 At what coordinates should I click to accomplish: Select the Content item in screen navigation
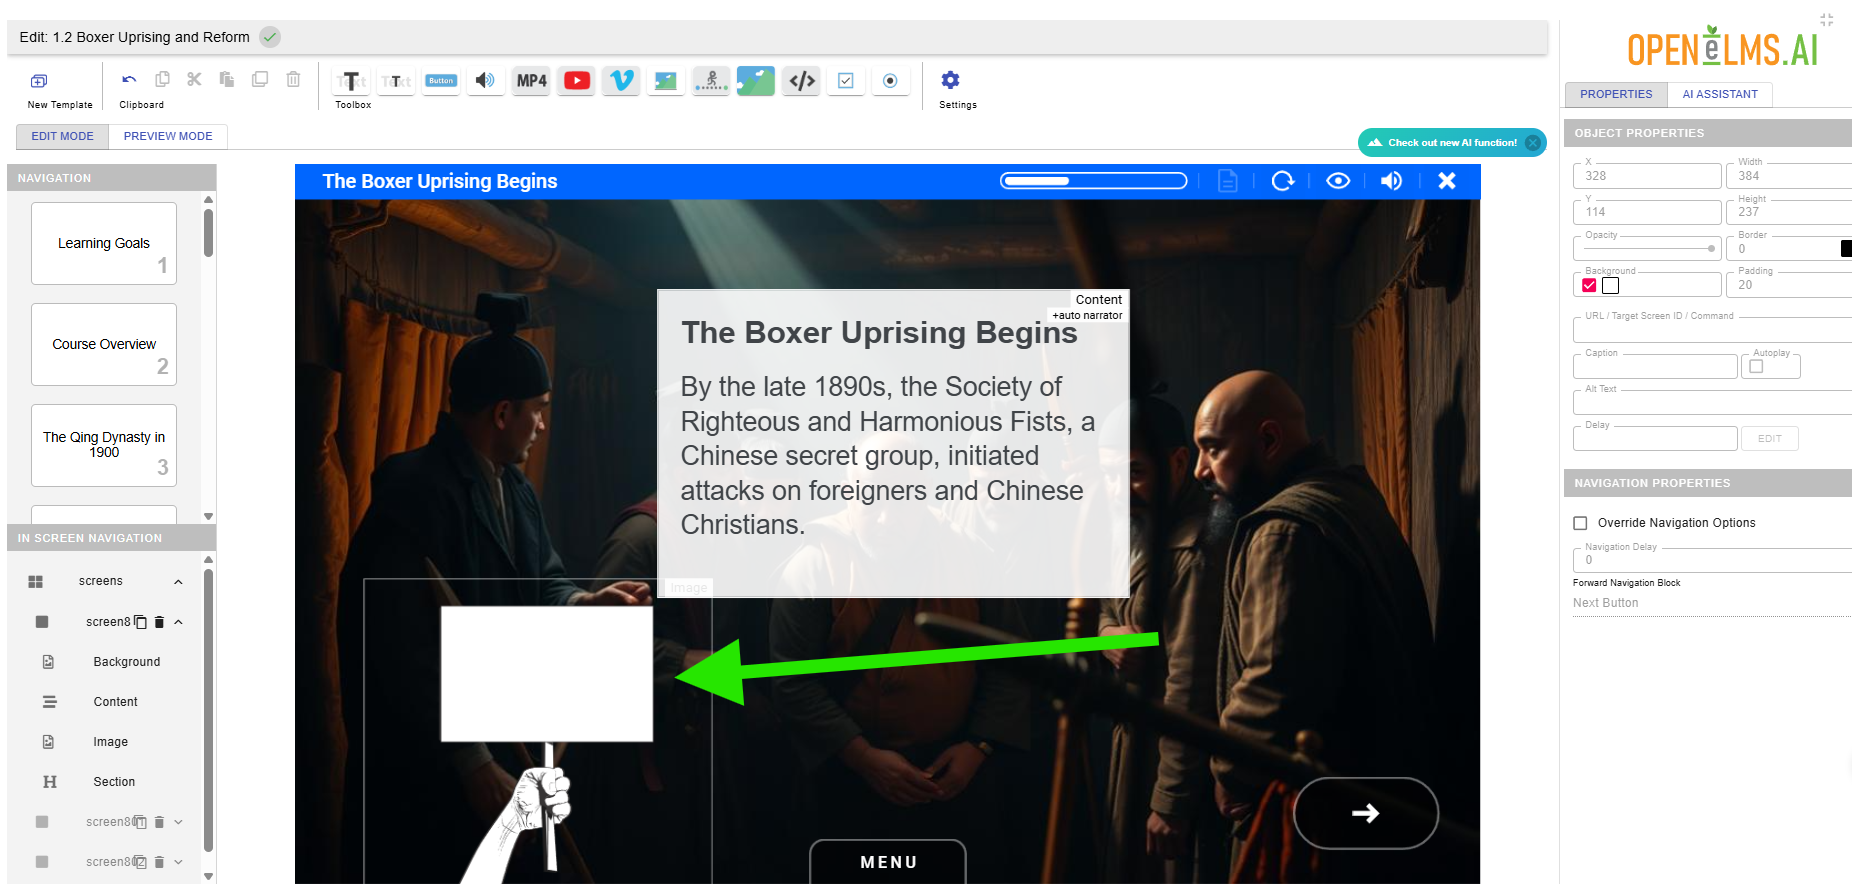tap(116, 702)
